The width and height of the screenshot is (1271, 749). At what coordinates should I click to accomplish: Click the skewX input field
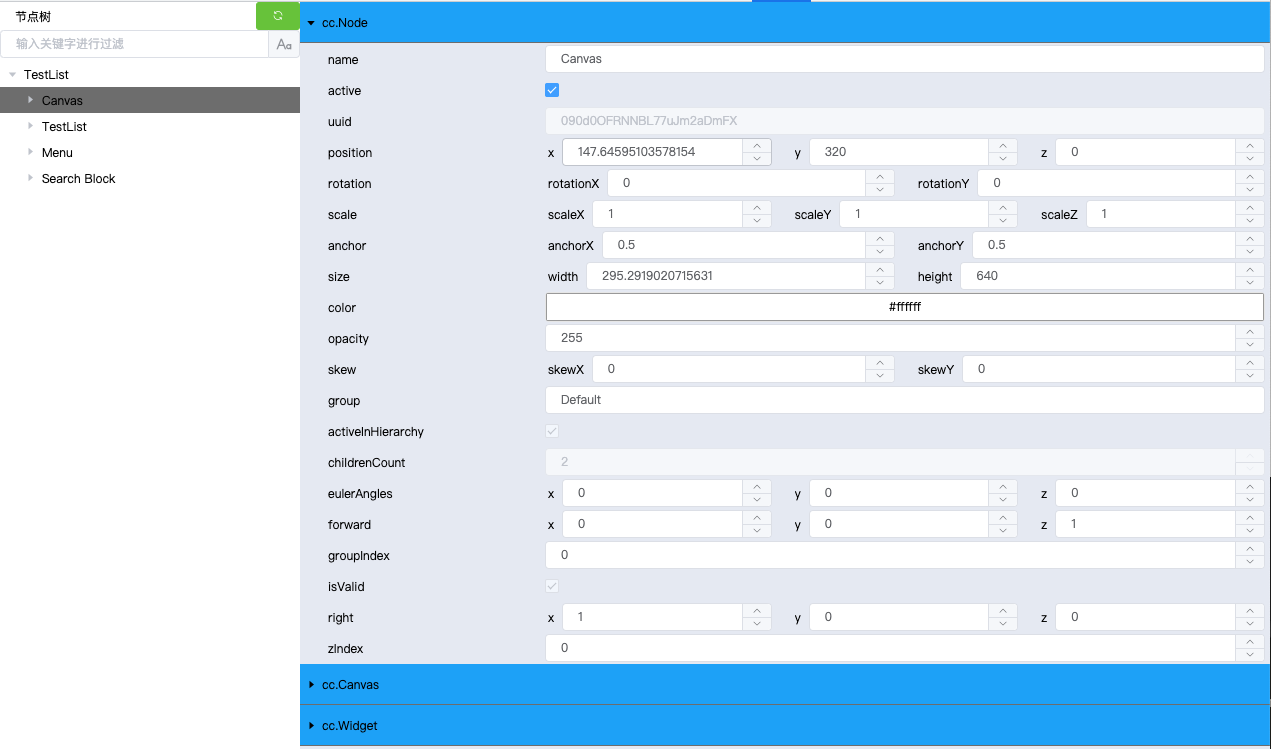(730, 369)
